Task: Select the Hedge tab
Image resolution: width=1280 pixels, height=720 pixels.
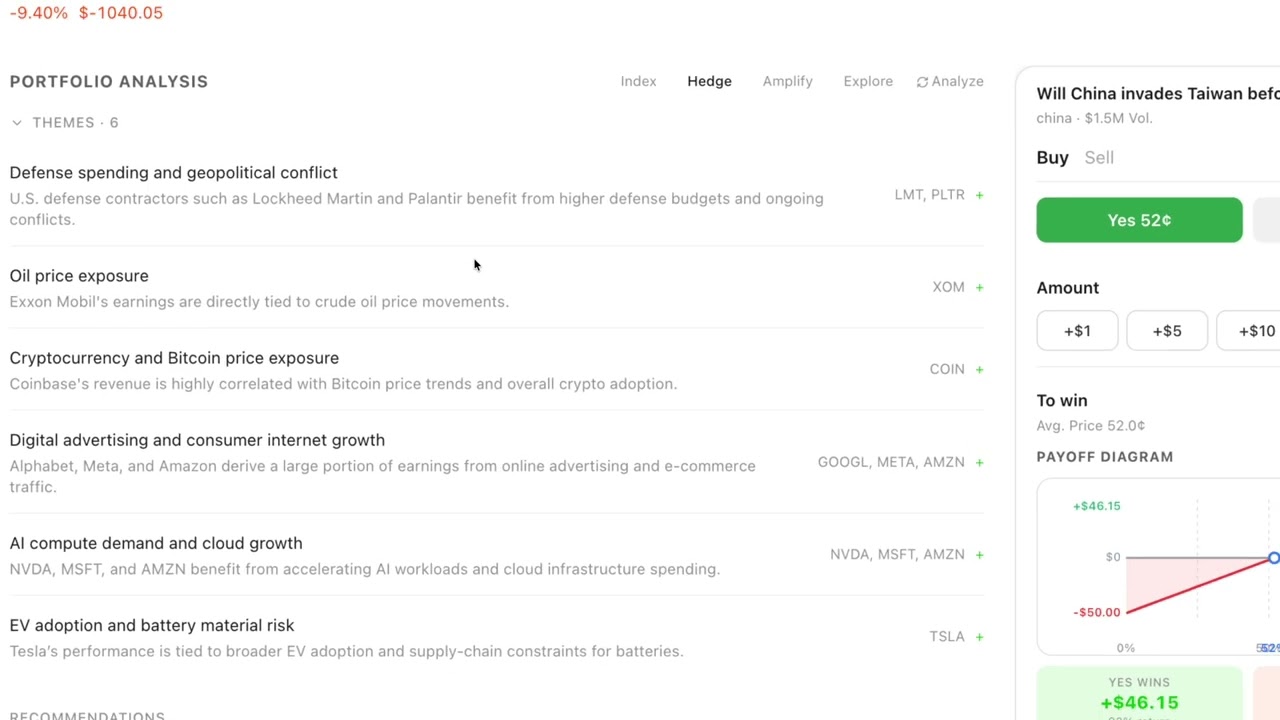Action: click(x=709, y=81)
